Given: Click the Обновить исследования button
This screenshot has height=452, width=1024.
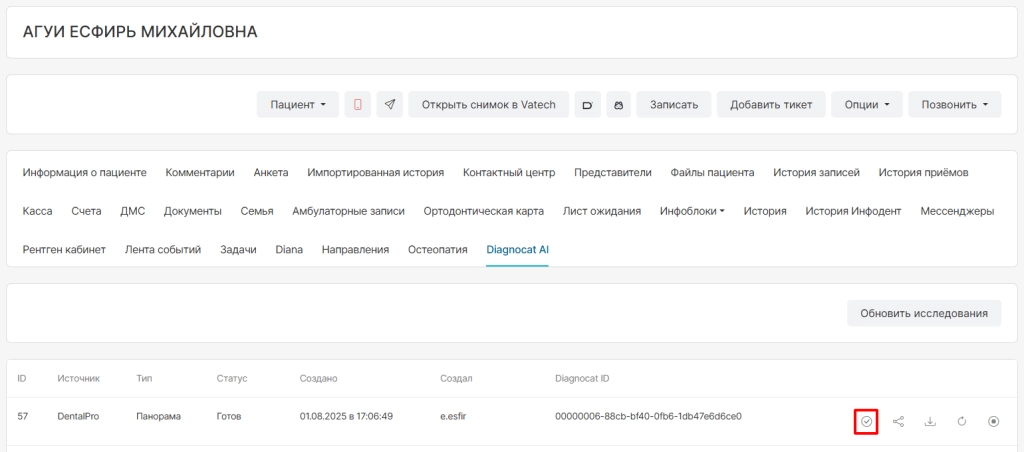Looking at the screenshot, I should tap(923, 313).
